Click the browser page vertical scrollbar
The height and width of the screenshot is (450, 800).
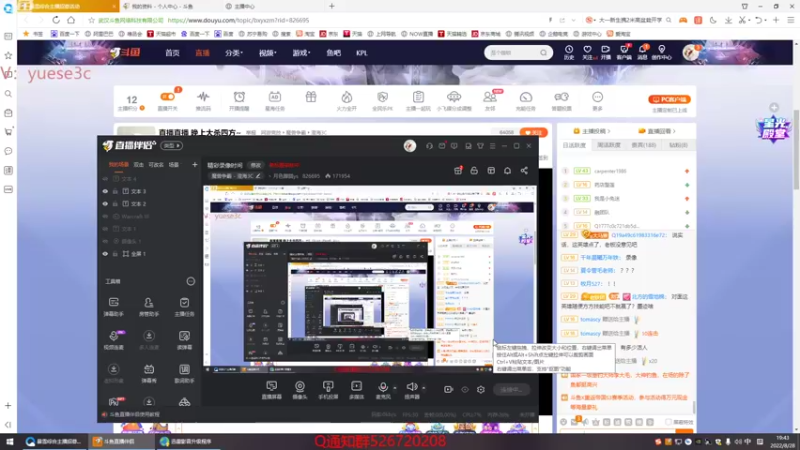pyautogui.click(x=796, y=148)
